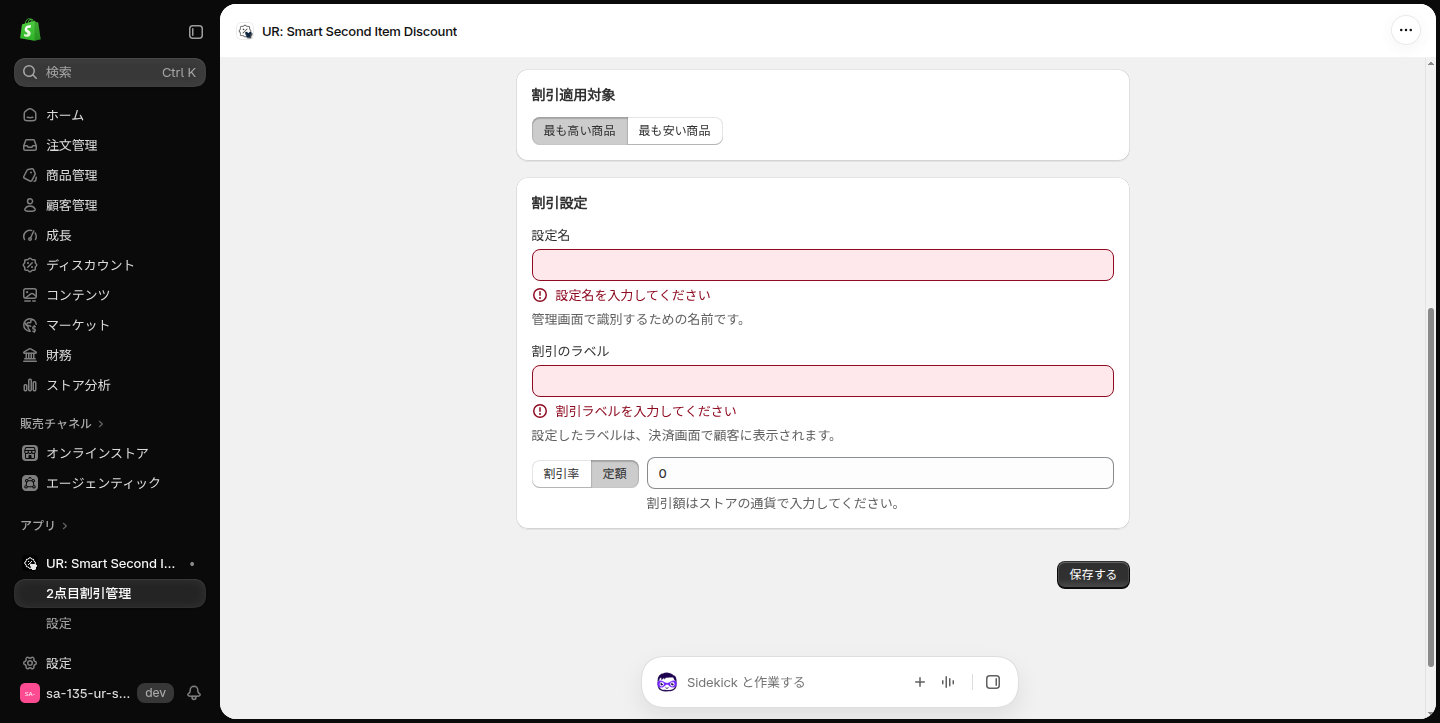1440x723 pixels.
Task: Click the 財務 finance bank icon
Action: (30, 355)
